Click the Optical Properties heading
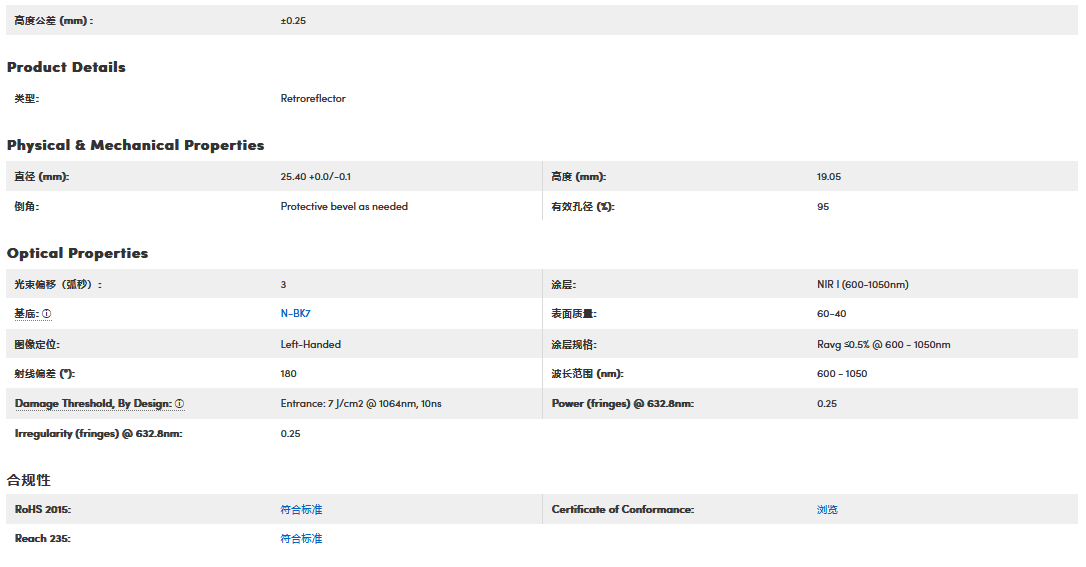The width and height of the screenshot is (1086, 567). pyautogui.click(x=77, y=253)
